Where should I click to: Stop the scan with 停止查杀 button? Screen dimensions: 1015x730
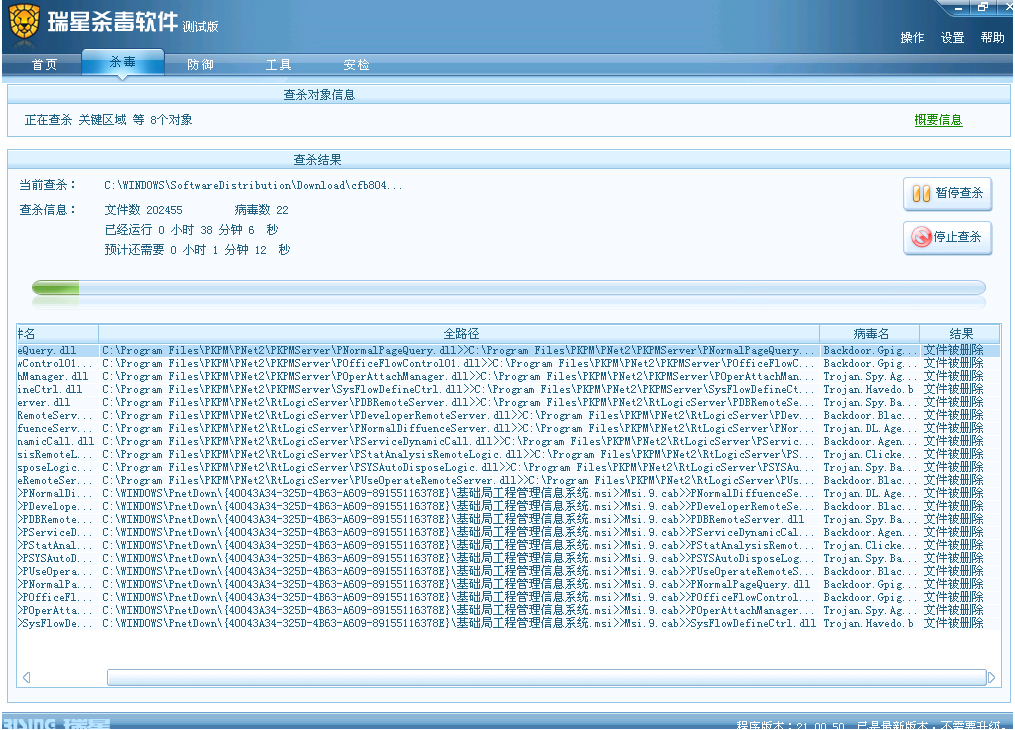click(948, 238)
